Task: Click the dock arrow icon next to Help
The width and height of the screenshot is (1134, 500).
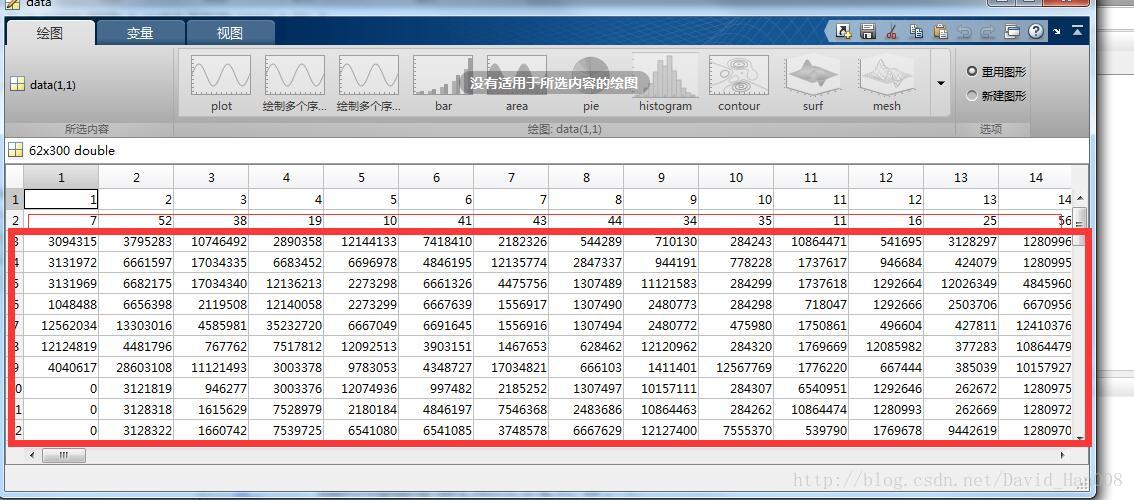Action: (x=1057, y=31)
